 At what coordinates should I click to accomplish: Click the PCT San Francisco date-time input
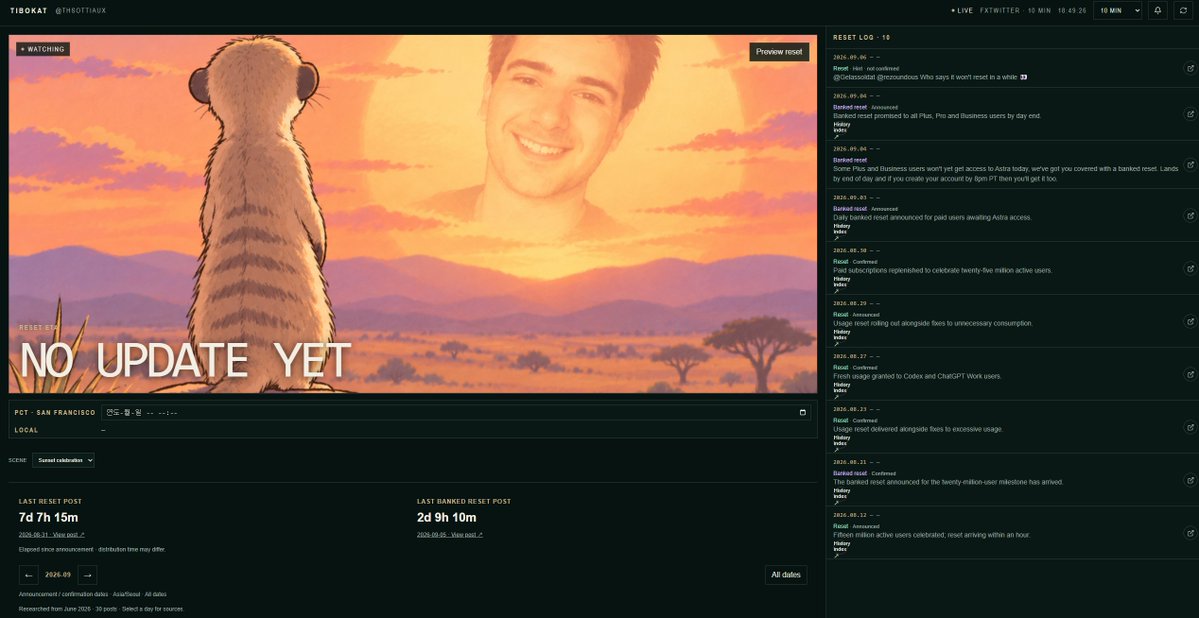[x=456, y=413]
